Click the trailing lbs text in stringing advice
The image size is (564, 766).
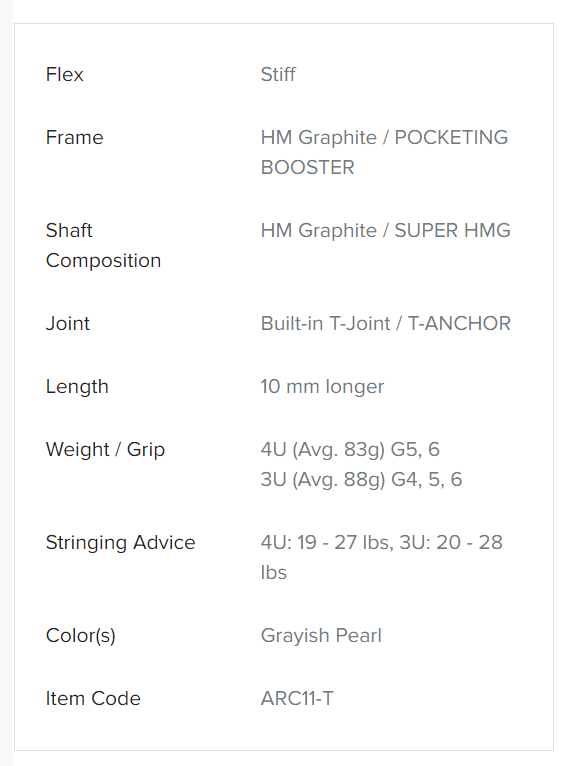(x=273, y=573)
